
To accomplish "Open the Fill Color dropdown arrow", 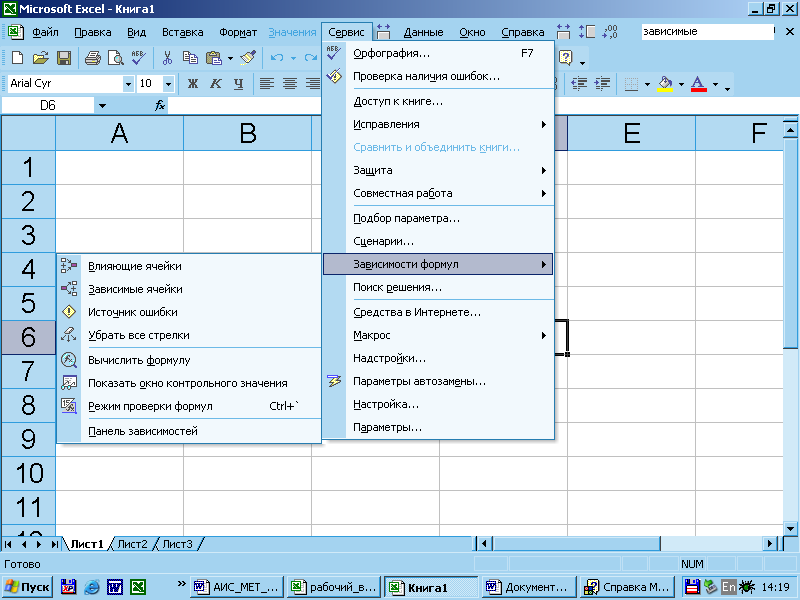I will [681, 84].
